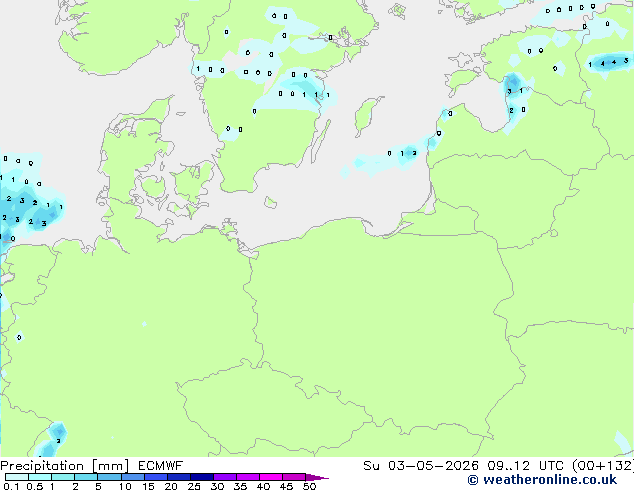This screenshot has width=634, height=490.
Task: Click the 'Precipitation [mm]' label
Action: [64, 466]
